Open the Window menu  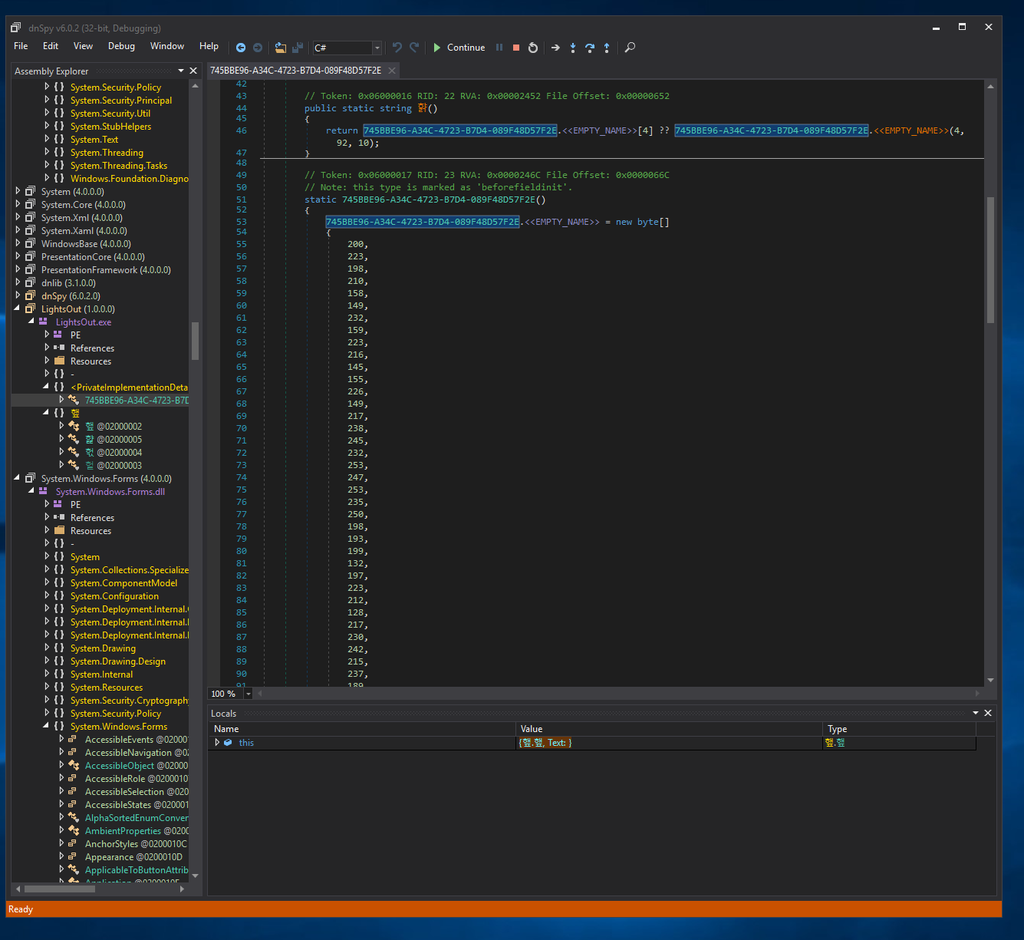(x=167, y=46)
